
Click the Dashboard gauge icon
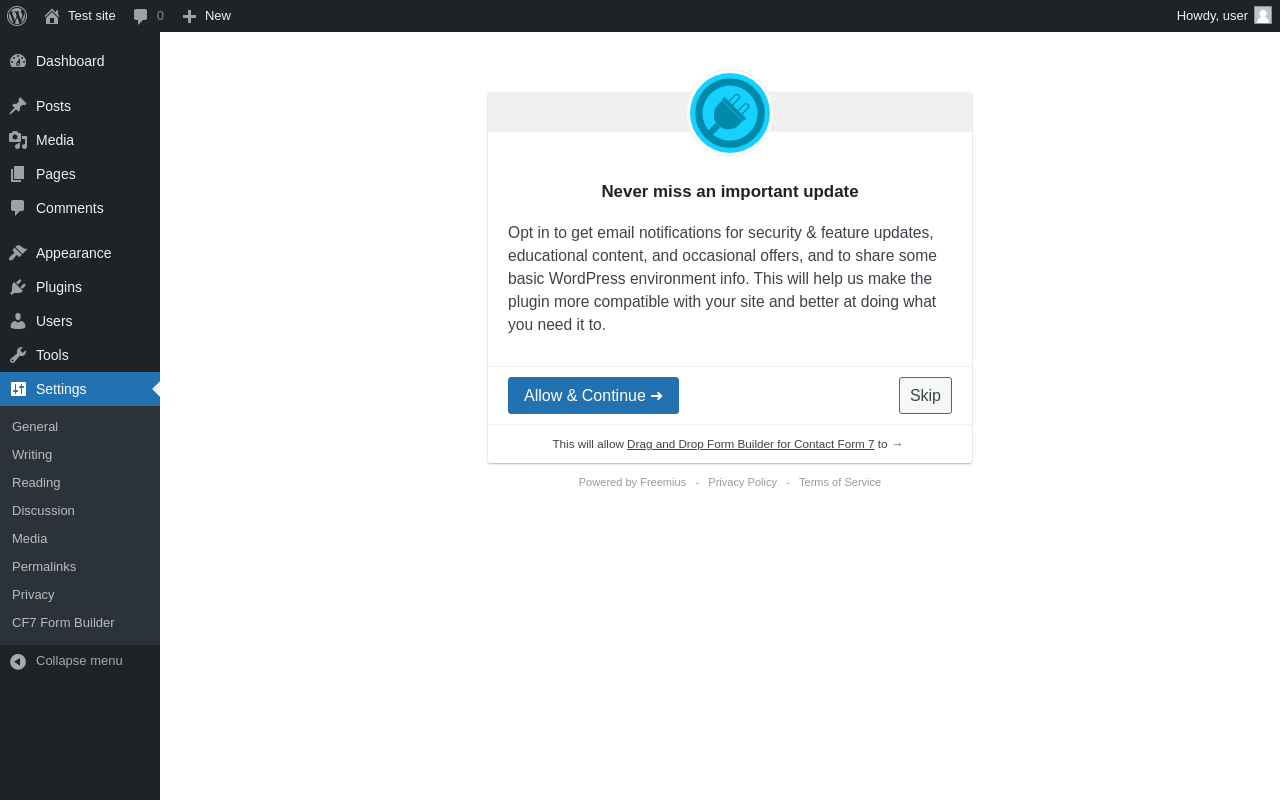click(18, 61)
